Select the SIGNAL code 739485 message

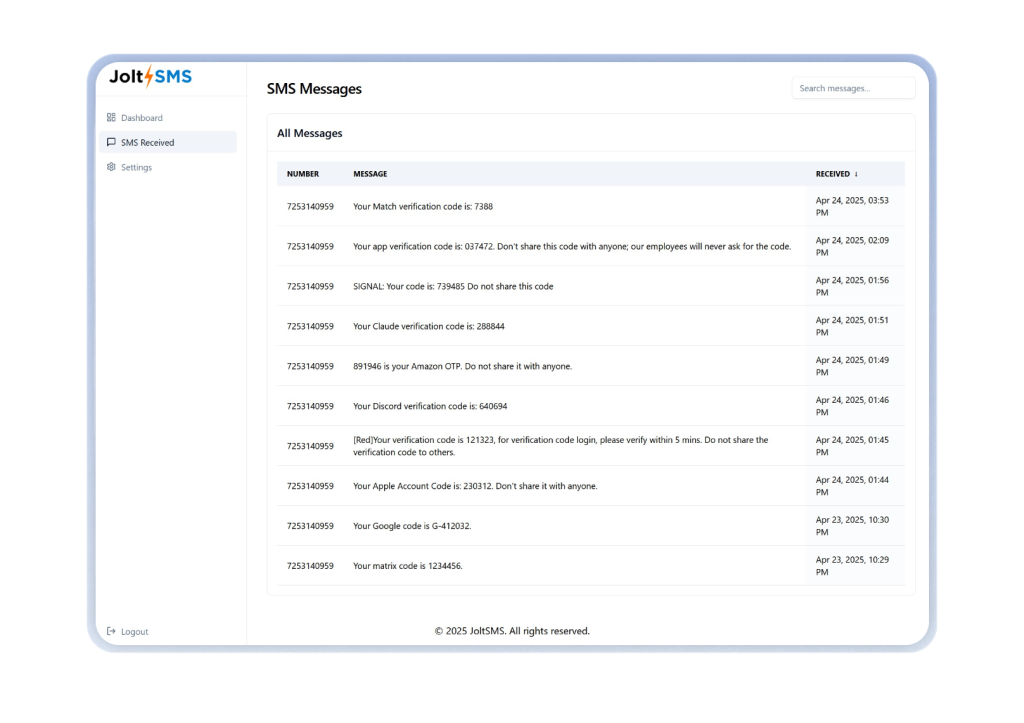pyautogui.click(x=453, y=287)
